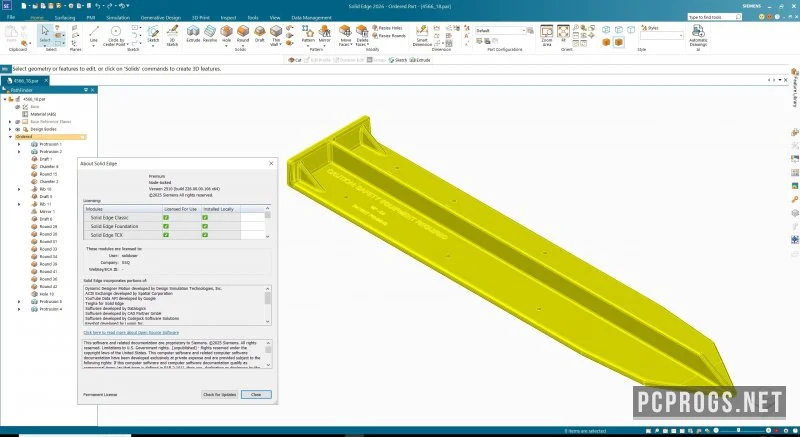This screenshot has width=800, height=437.
Task: Toggle visibility eye for Base node
Action: tap(18, 107)
